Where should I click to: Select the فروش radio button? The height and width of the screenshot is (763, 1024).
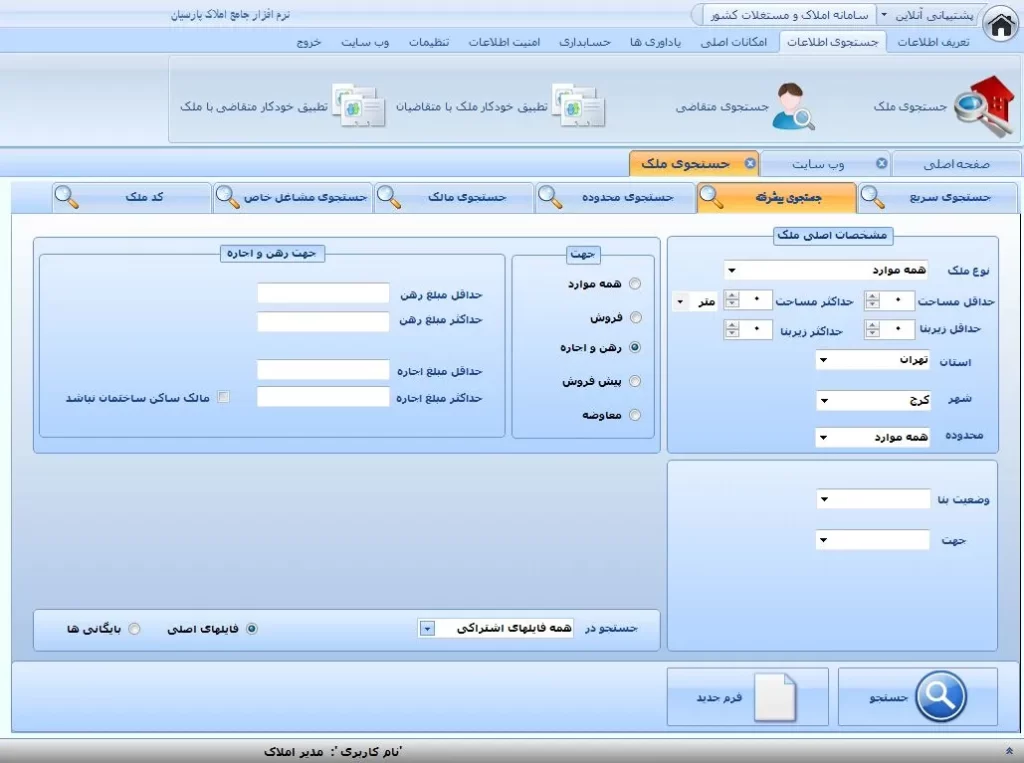click(x=635, y=318)
